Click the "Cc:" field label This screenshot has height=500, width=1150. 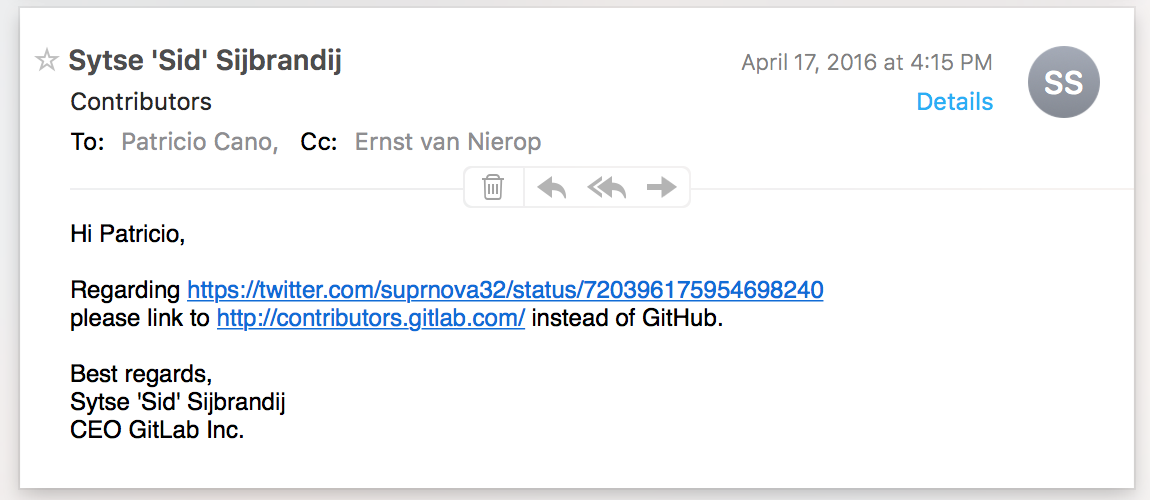(x=320, y=142)
